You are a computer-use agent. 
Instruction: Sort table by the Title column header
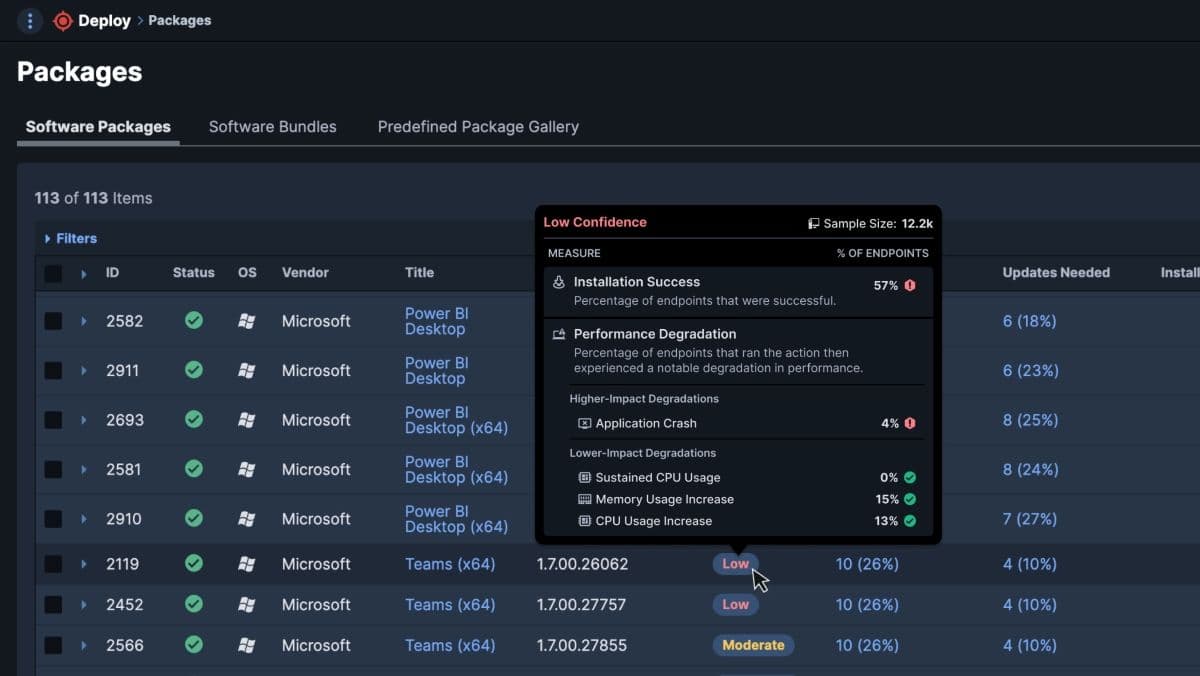point(419,272)
